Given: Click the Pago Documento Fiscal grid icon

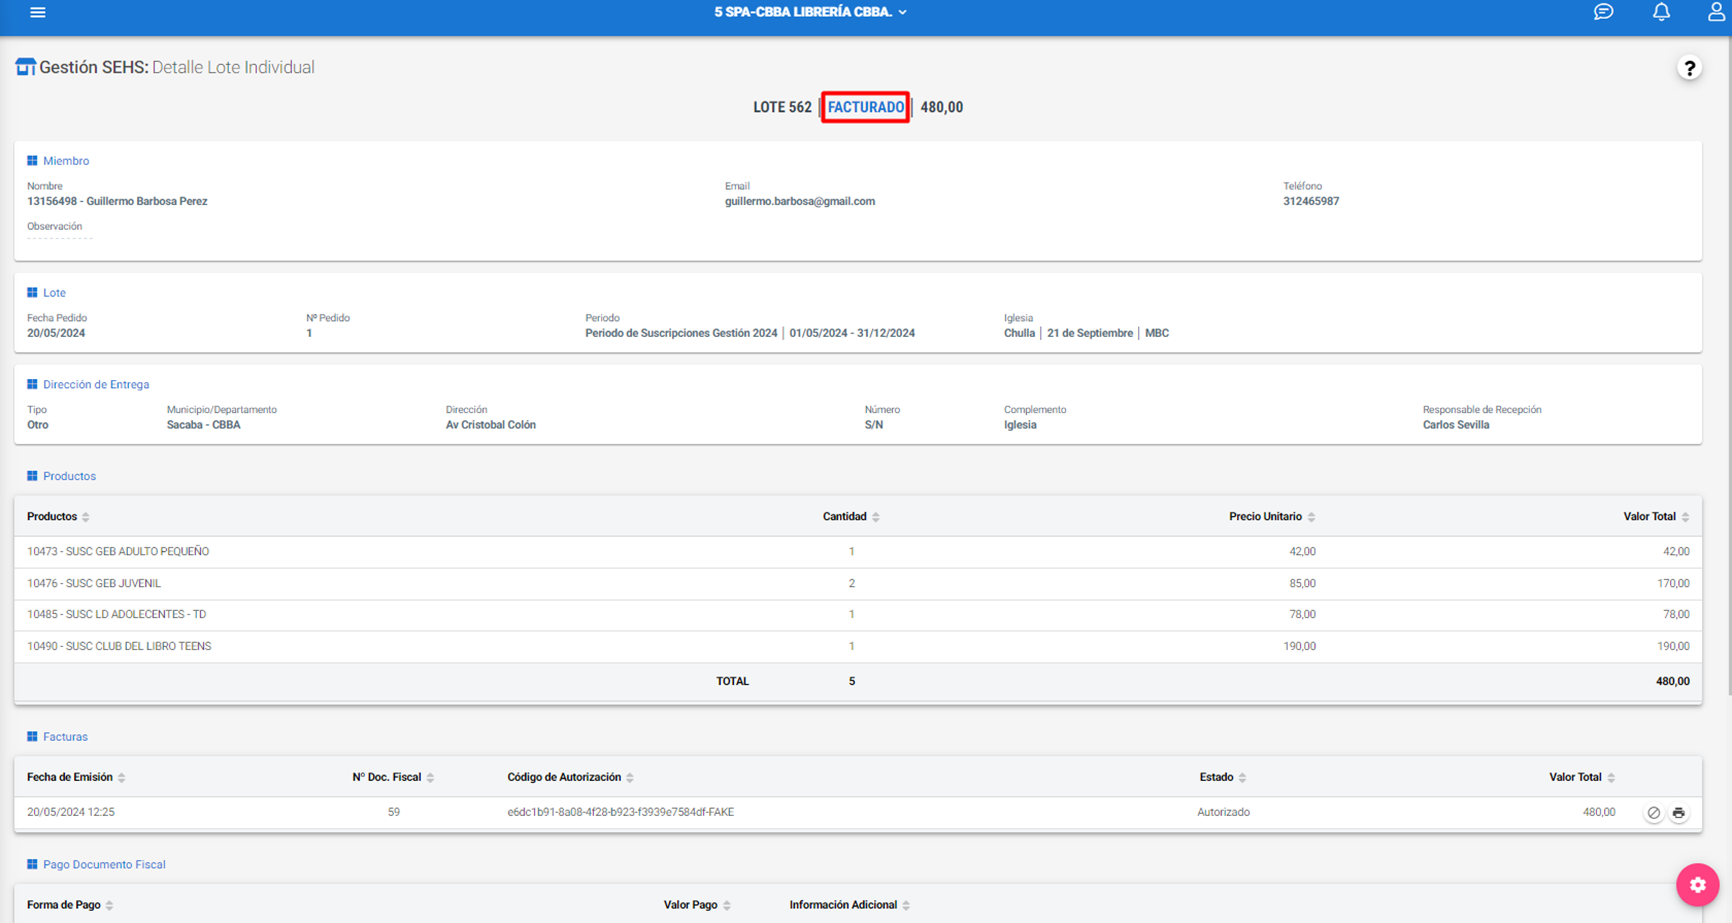Looking at the screenshot, I should [x=32, y=865].
